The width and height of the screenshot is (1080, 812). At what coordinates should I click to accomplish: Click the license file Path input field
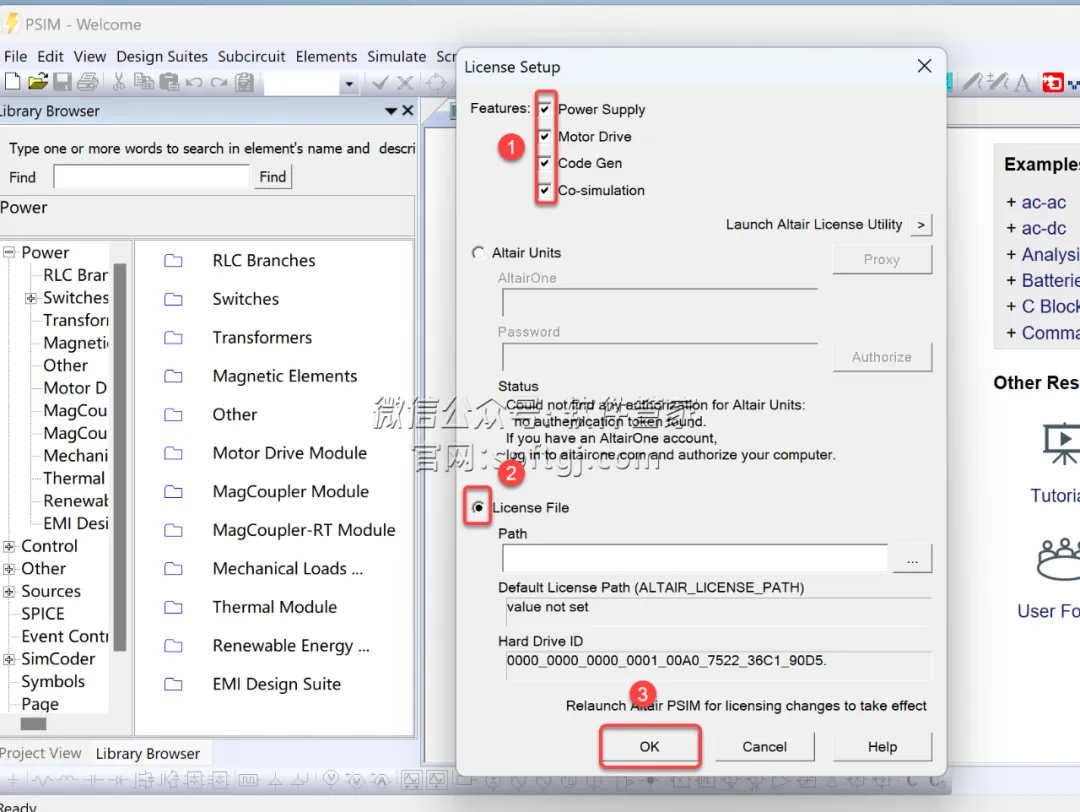(695, 558)
